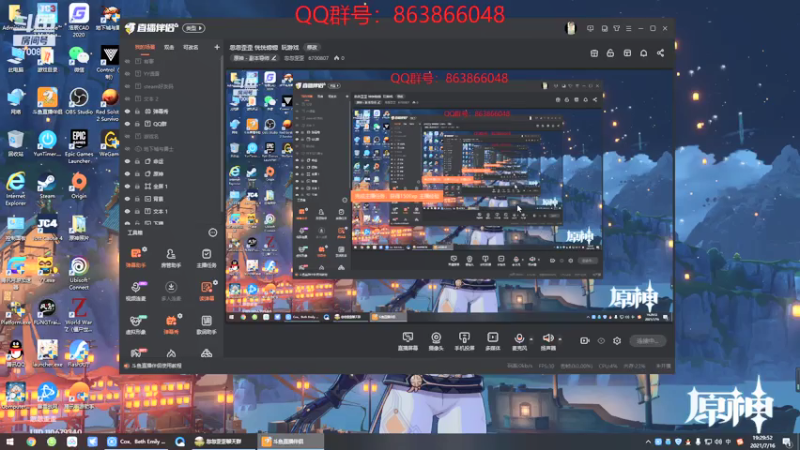
Task: Click the share icon in top-right toolbar
Action: pos(660,53)
